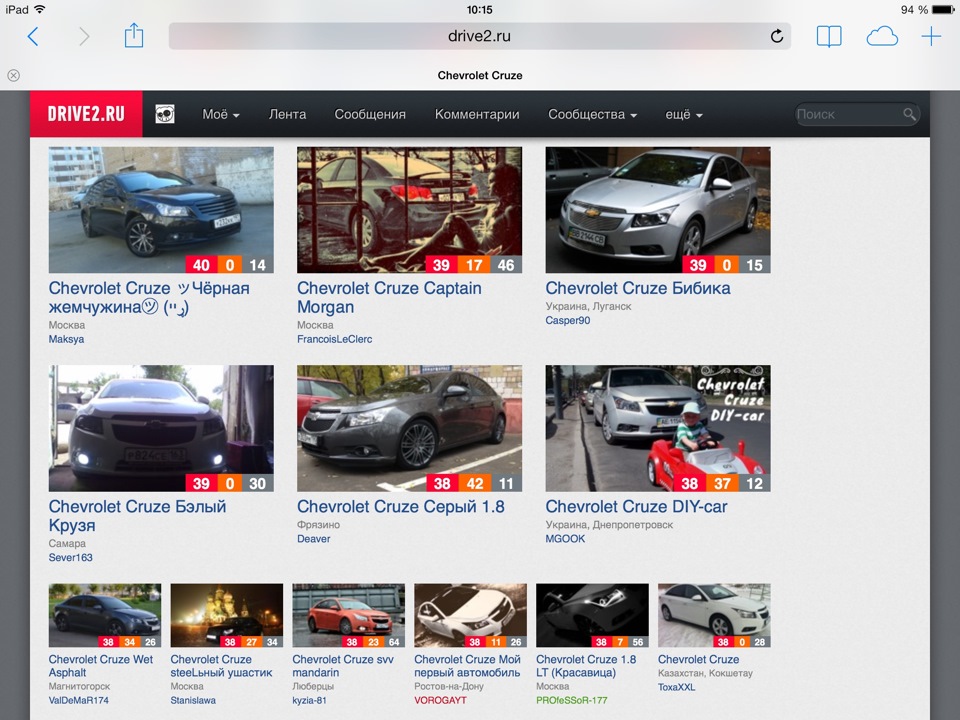Add a new tab with plus icon
This screenshot has width=960, height=720.
click(x=931, y=36)
